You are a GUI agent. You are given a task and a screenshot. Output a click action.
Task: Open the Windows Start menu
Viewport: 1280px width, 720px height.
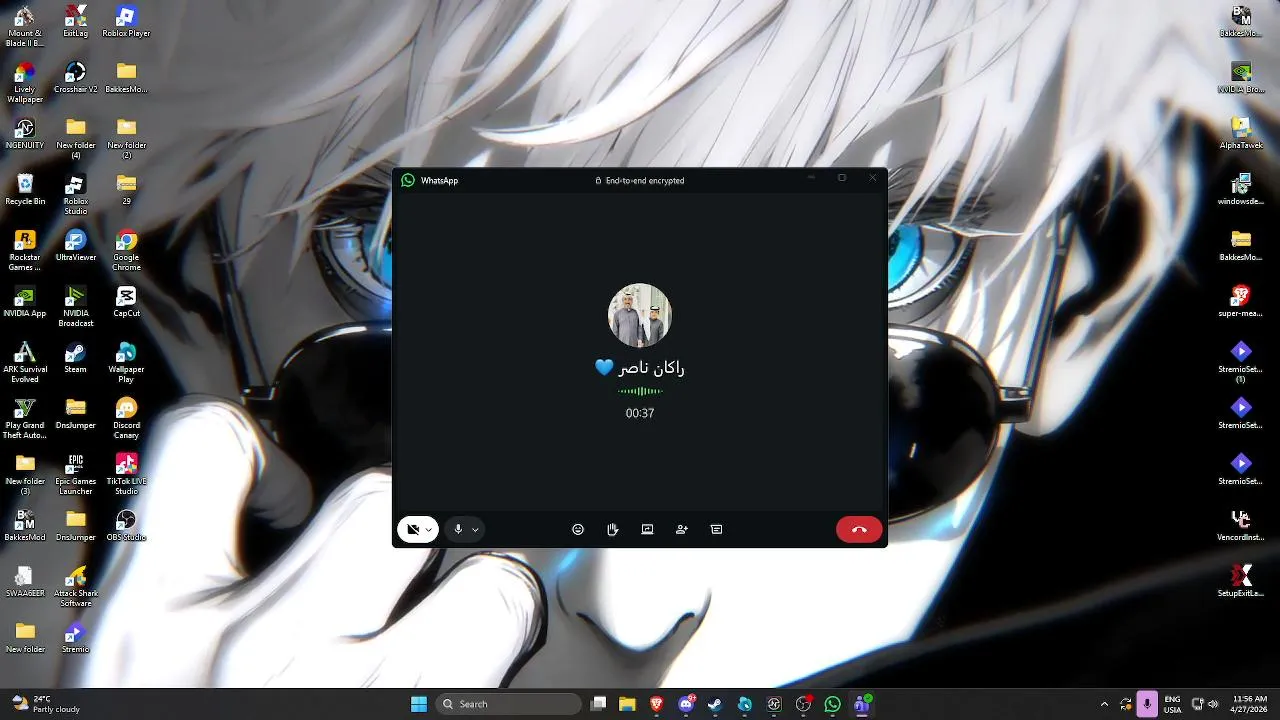419,704
